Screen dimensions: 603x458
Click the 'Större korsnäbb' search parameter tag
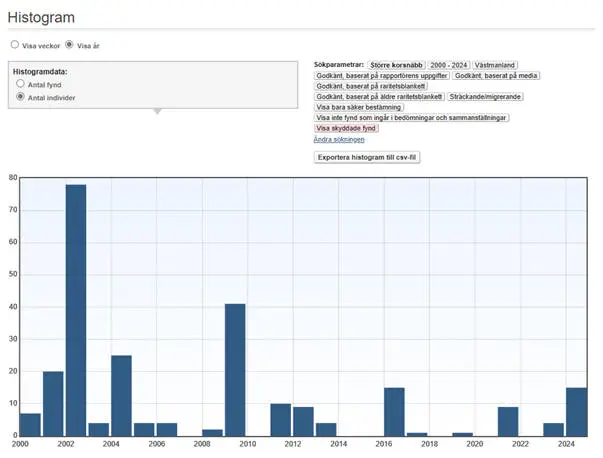click(x=396, y=64)
